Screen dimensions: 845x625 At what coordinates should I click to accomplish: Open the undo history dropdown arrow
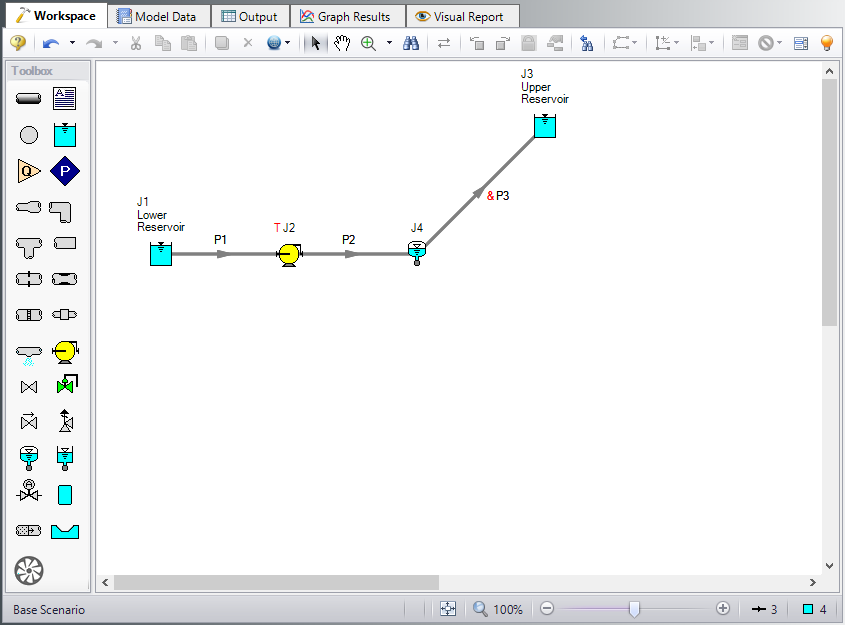click(x=72, y=43)
